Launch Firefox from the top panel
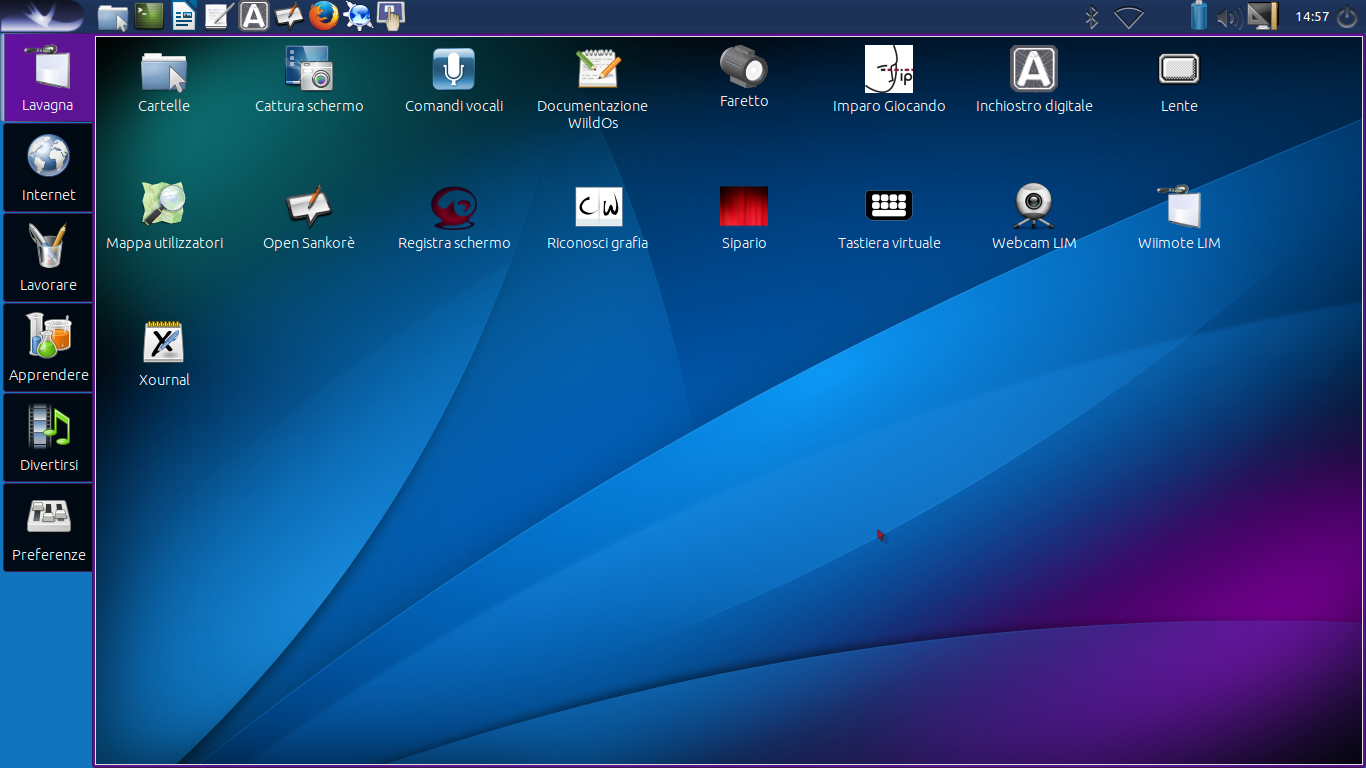Viewport: 1366px width, 768px height. click(323, 15)
